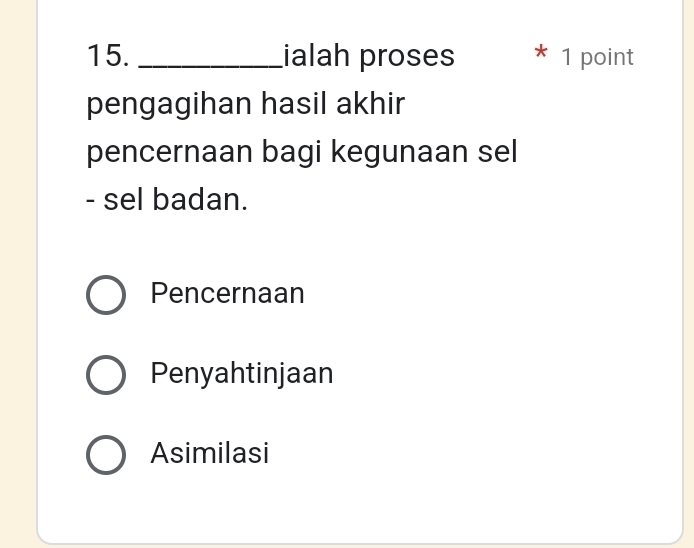The height and width of the screenshot is (548, 694).
Task: Click the line "pencernaan bagi kegunaan sel"
Action: [x=302, y=153]
